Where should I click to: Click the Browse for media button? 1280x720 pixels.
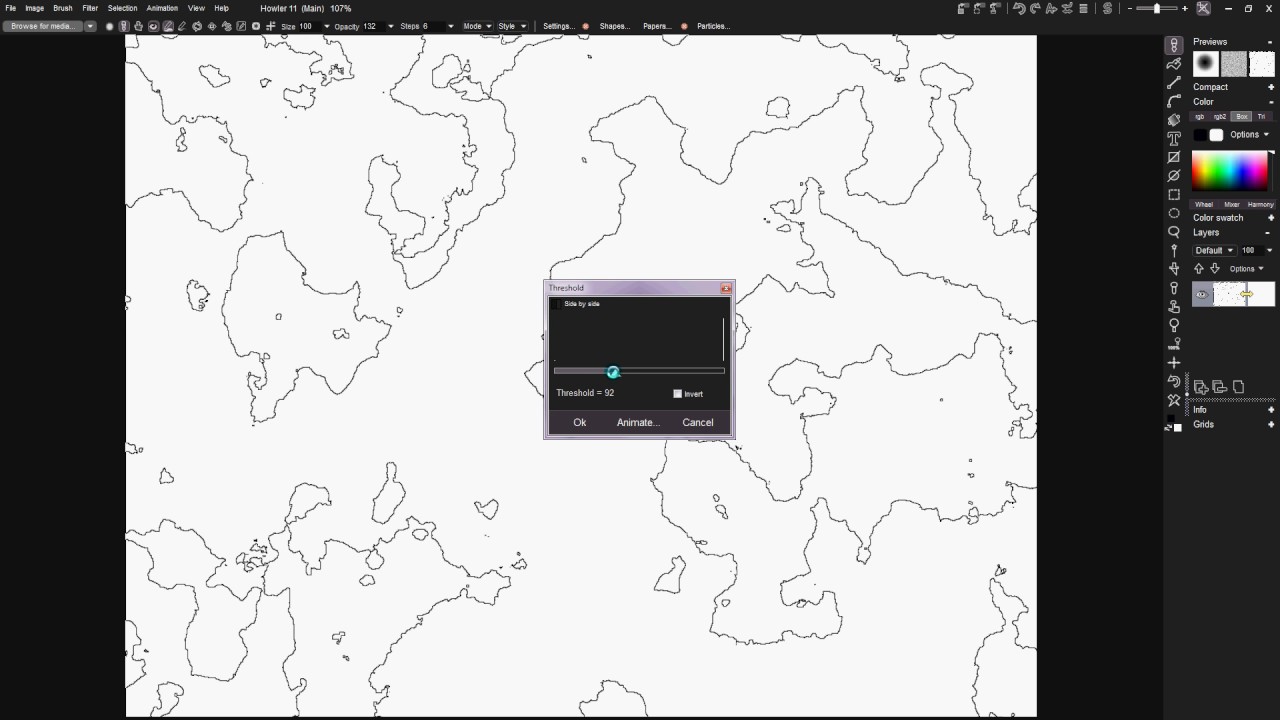43,26
